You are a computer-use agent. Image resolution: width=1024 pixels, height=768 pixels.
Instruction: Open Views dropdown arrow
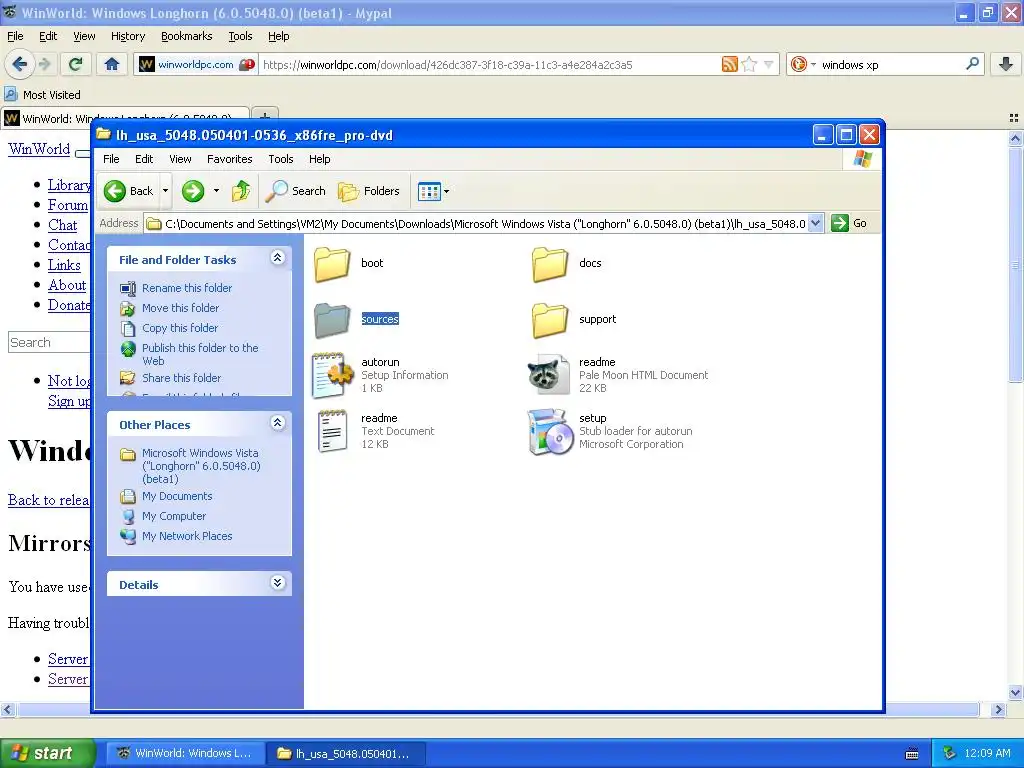coord(447,191)
